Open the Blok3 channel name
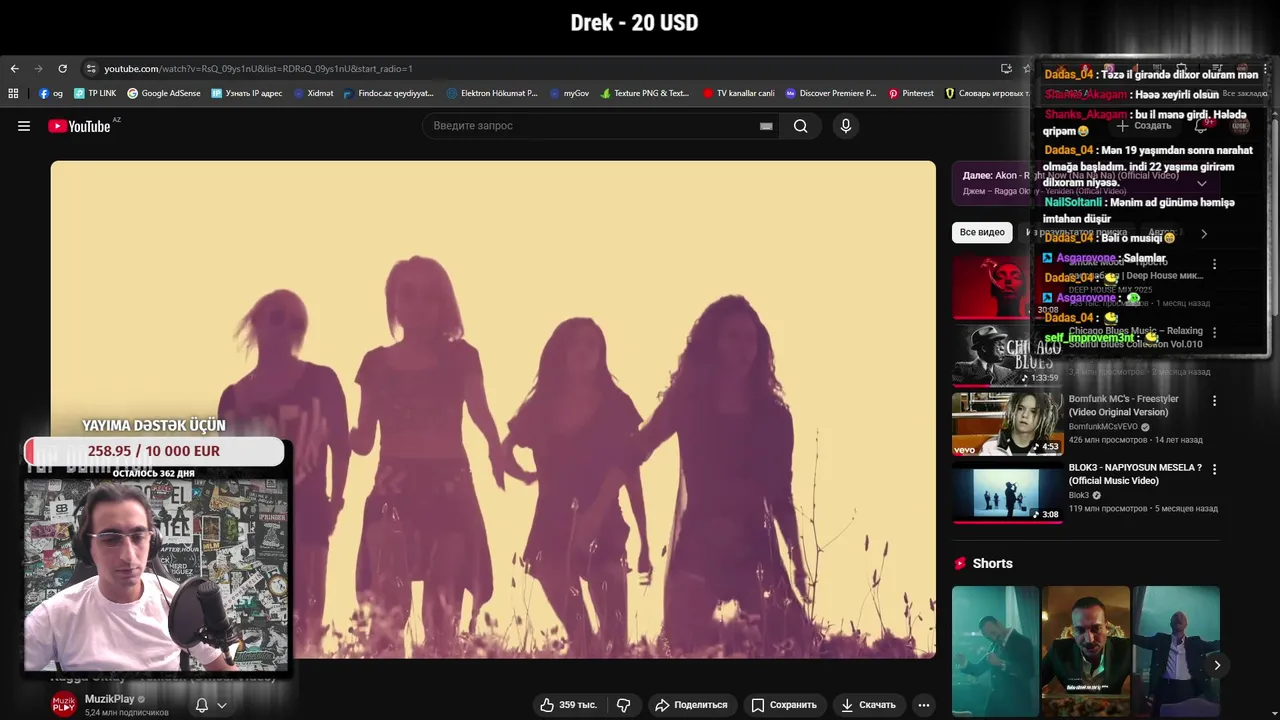This screenshot has width=1280, height=720. point(1079,495)
